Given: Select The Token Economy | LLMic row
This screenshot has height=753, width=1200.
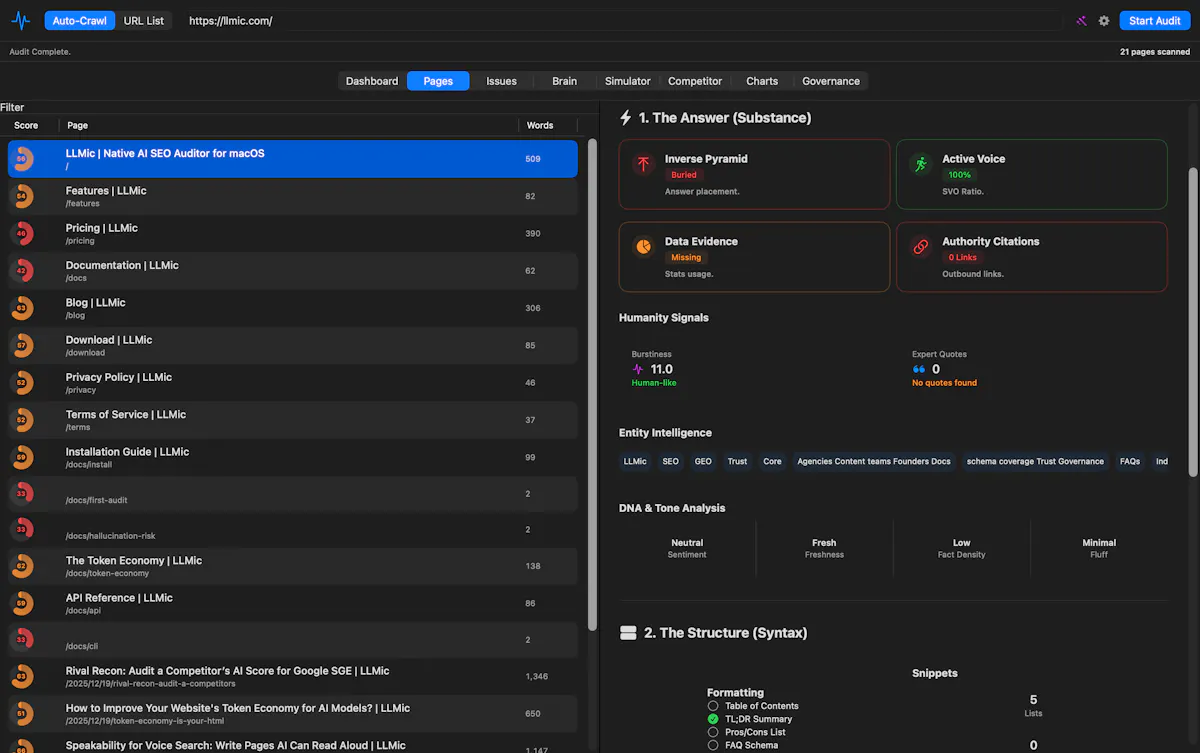Looking at the screenshot, I should pos(293,566).
